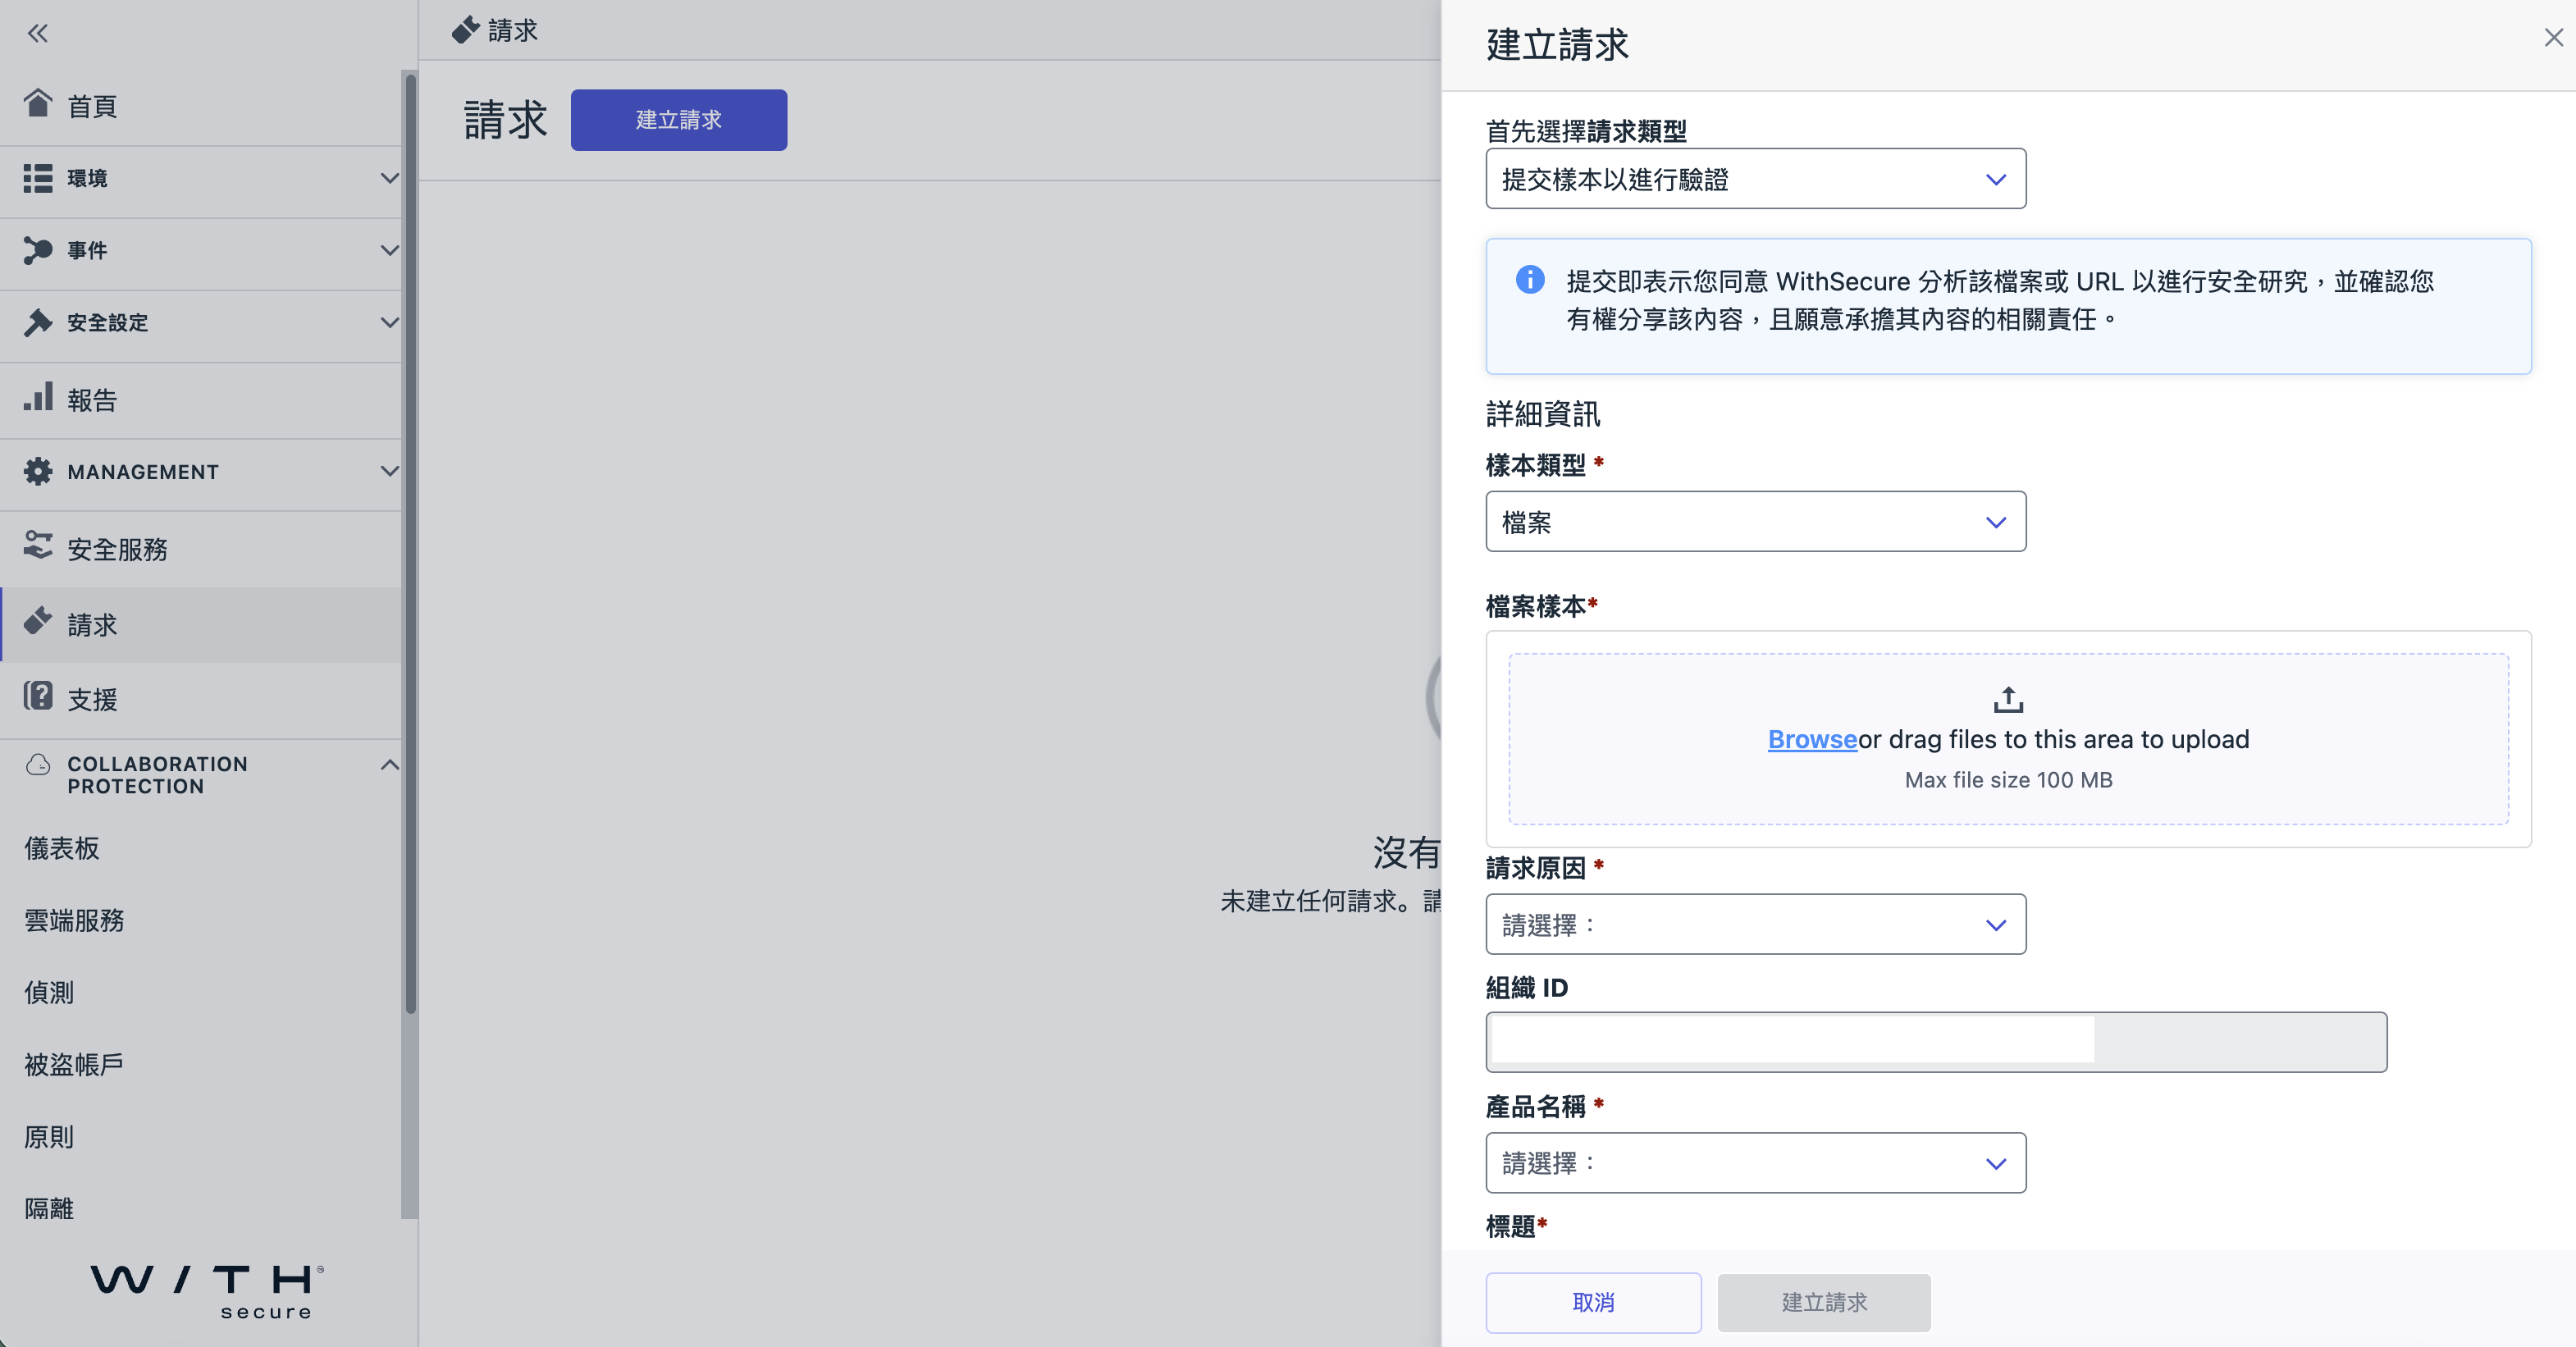This screenshot has width=2576, height=1347.
Task: Collapse sidebar with double-chevron icon
Action: (38, 33)
